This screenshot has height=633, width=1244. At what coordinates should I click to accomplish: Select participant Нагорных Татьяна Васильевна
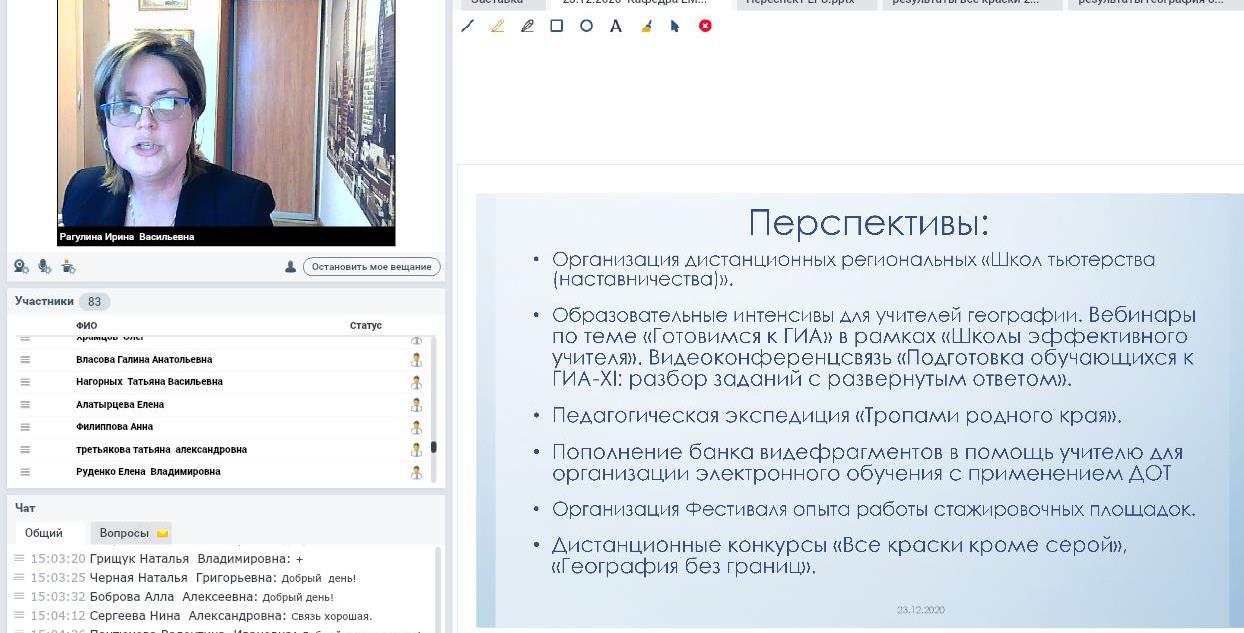point(149,382)
